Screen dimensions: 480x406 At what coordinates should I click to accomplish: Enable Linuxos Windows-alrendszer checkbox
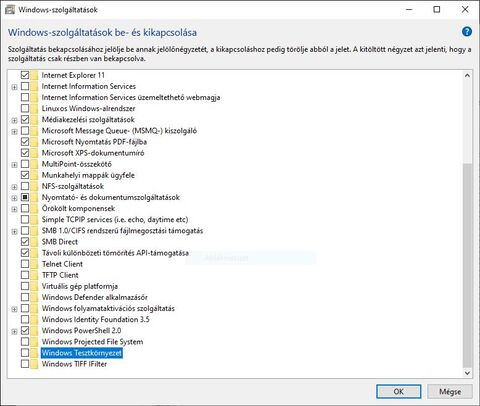(x=25, y=108)
